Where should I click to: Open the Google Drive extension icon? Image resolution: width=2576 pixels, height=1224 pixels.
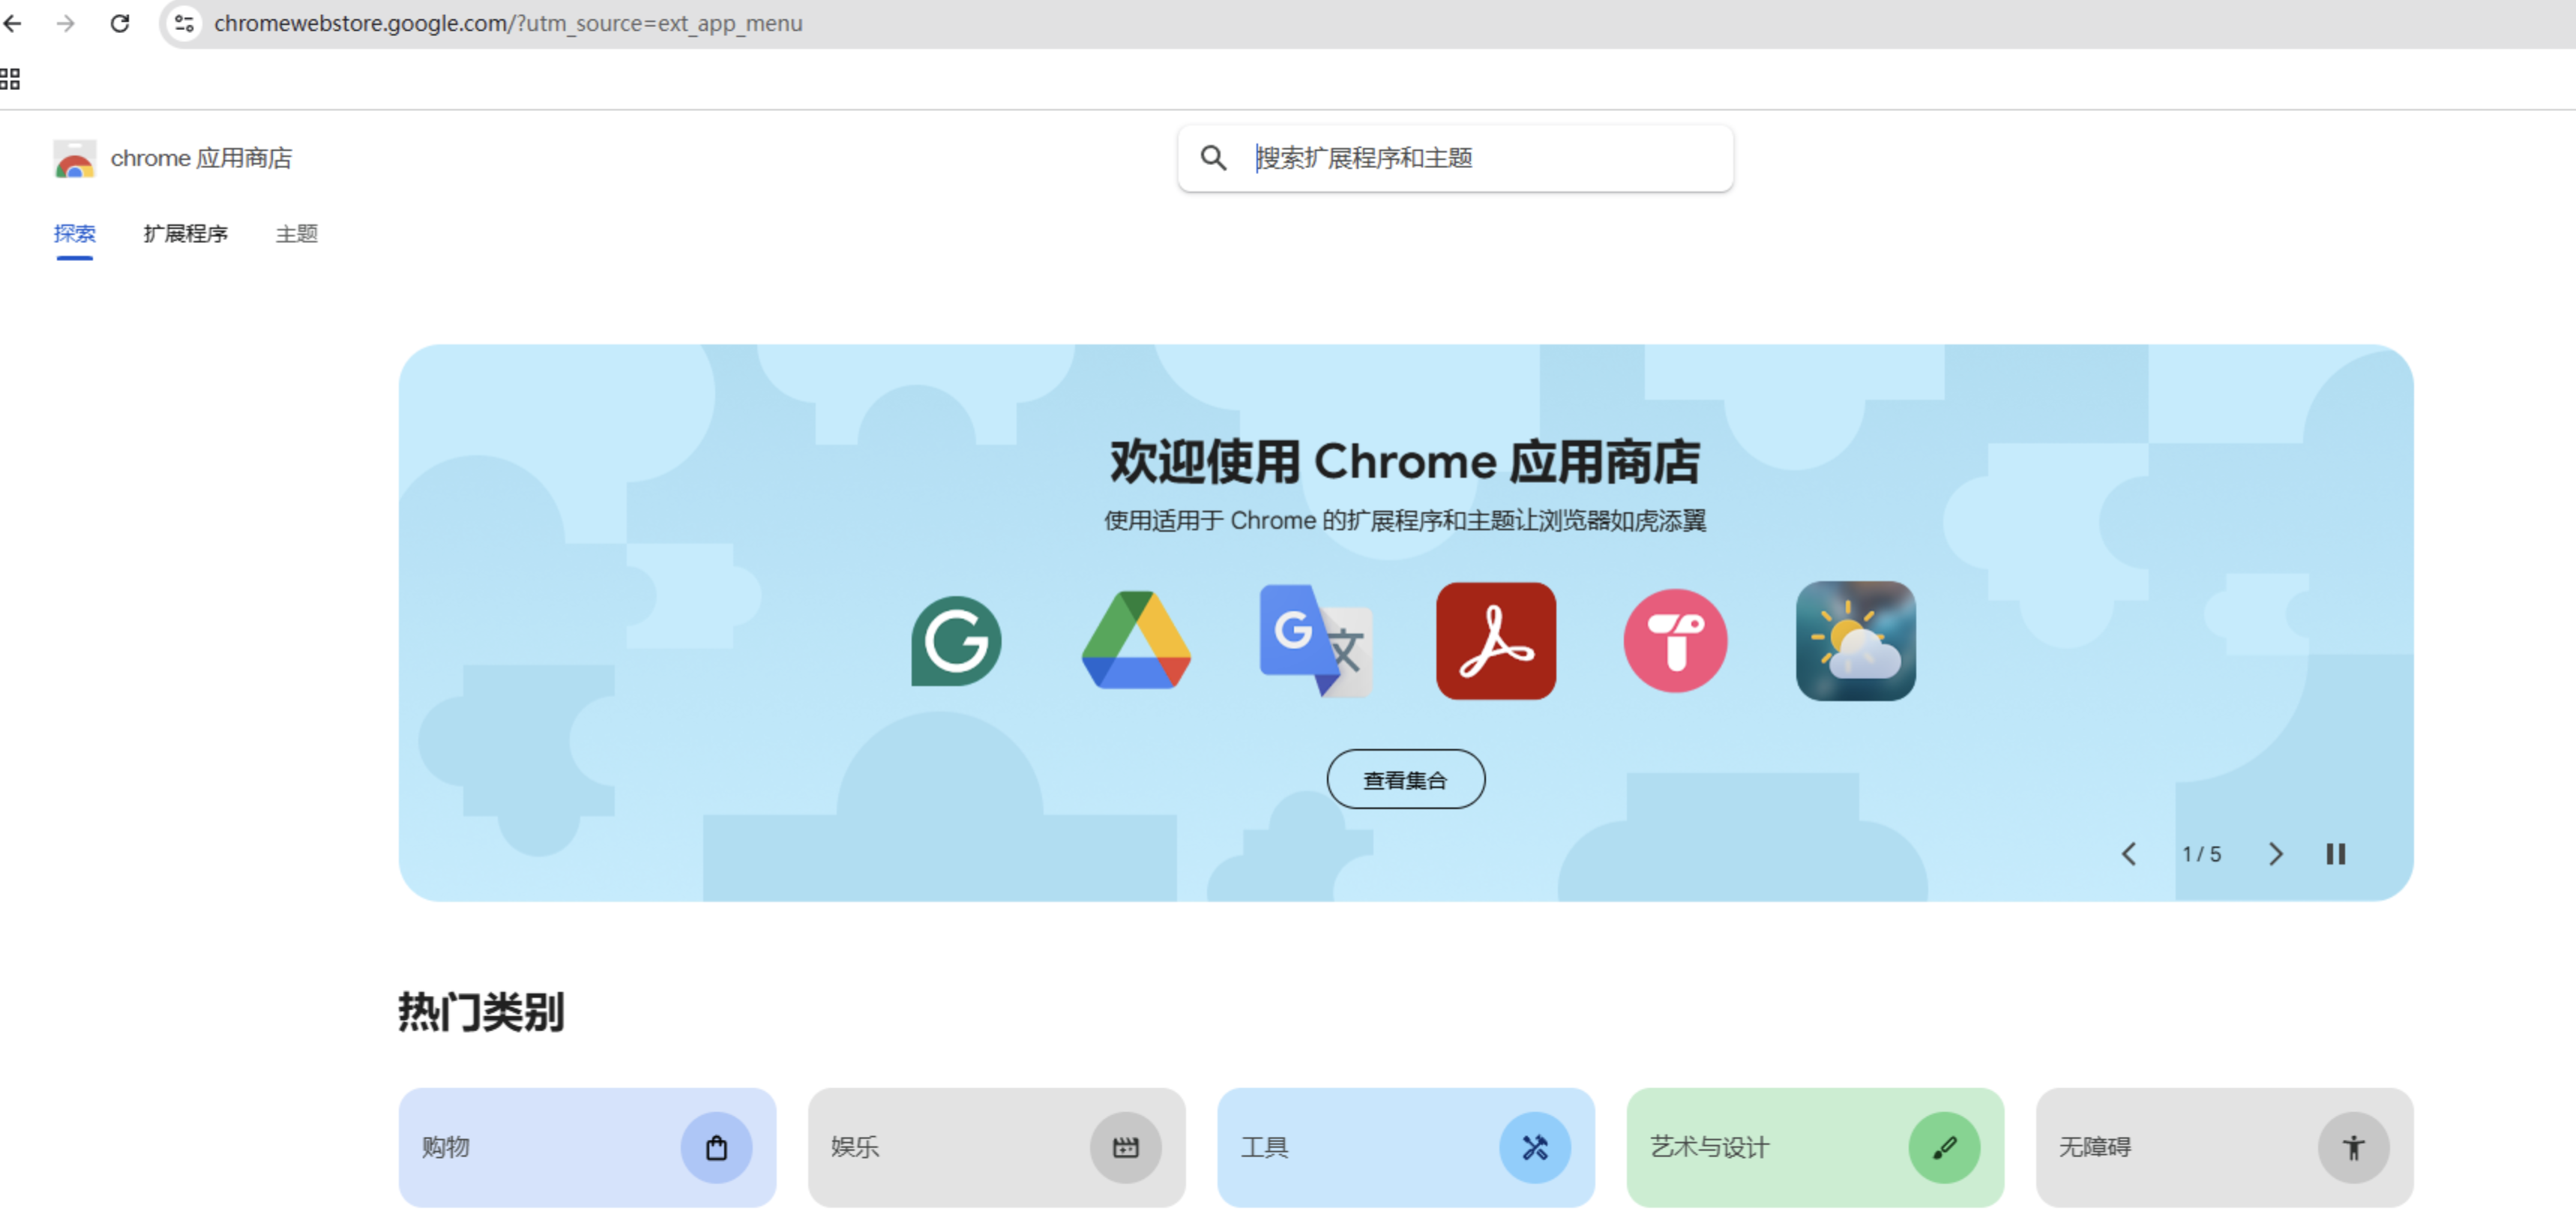(x=1136, y=641)
